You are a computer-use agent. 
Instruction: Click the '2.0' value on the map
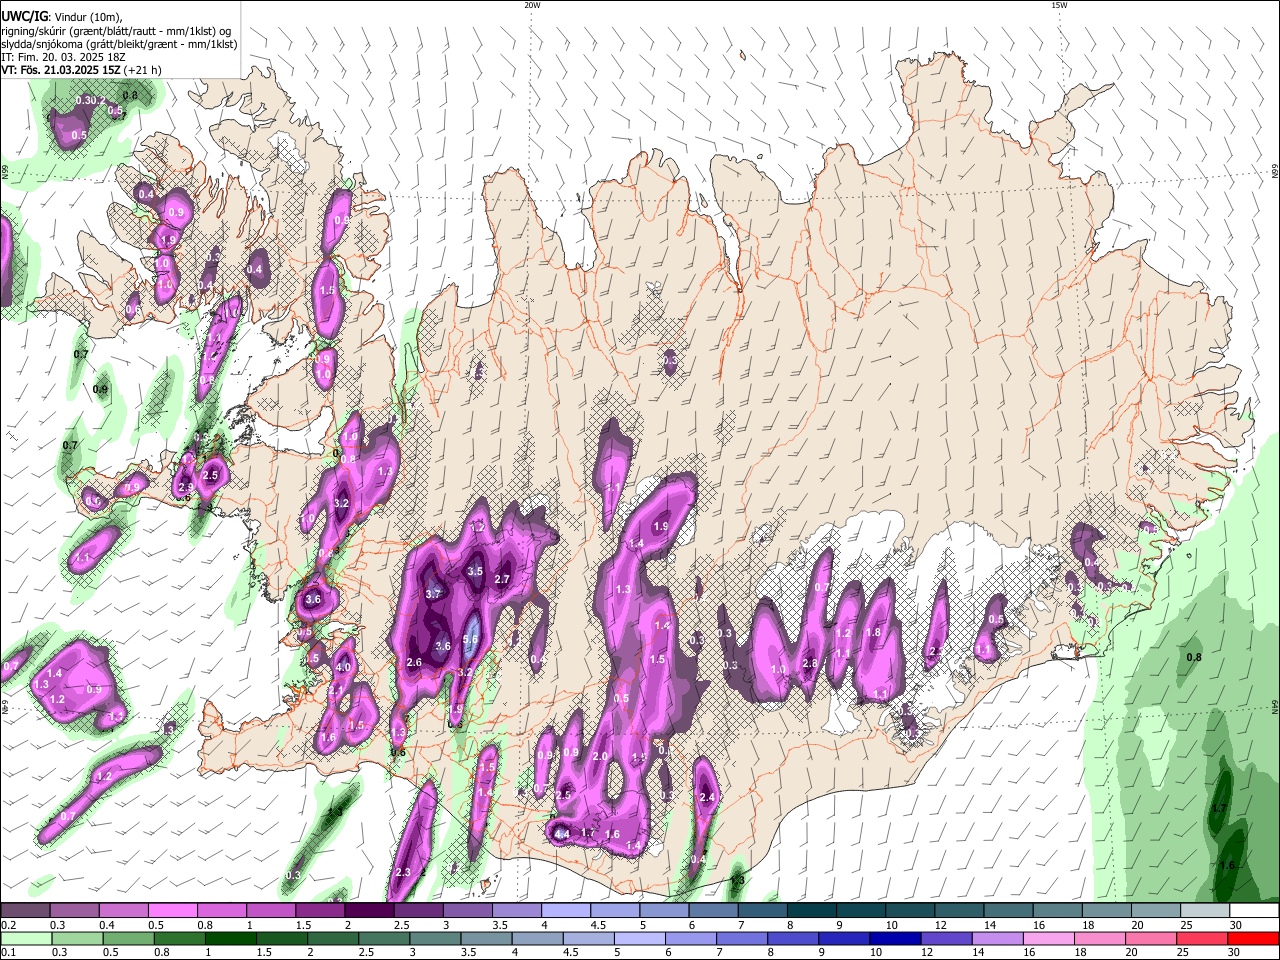point(600,756)
